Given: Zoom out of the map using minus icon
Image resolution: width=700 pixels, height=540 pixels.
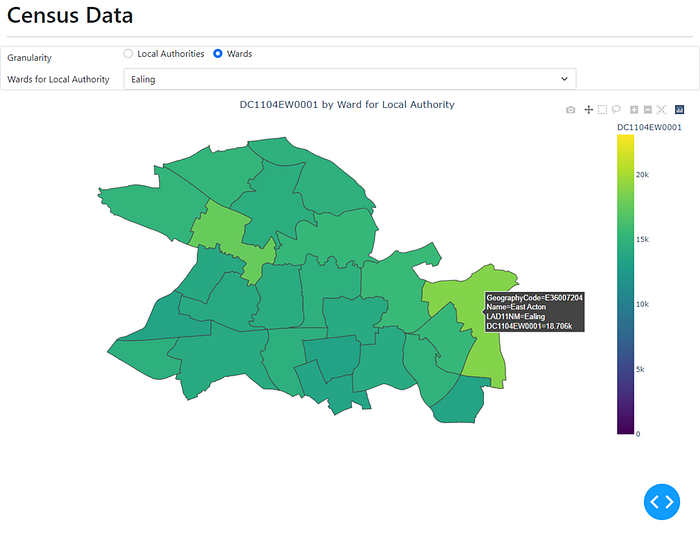Looking at the screenshot, I should click(648, 110).
